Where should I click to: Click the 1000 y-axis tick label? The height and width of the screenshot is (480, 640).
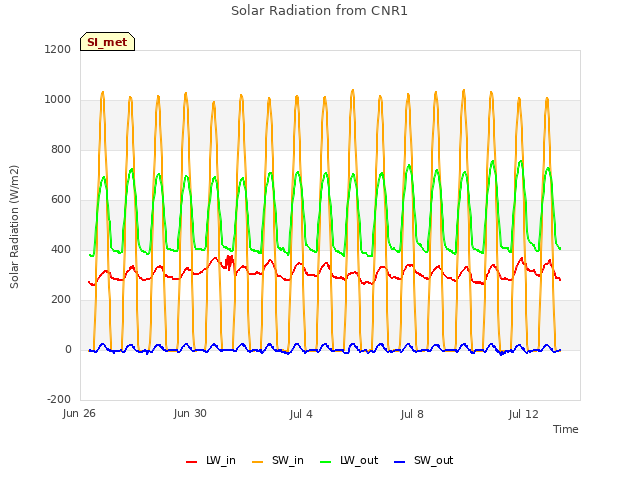pyautogui.click(x=58, y=100)
